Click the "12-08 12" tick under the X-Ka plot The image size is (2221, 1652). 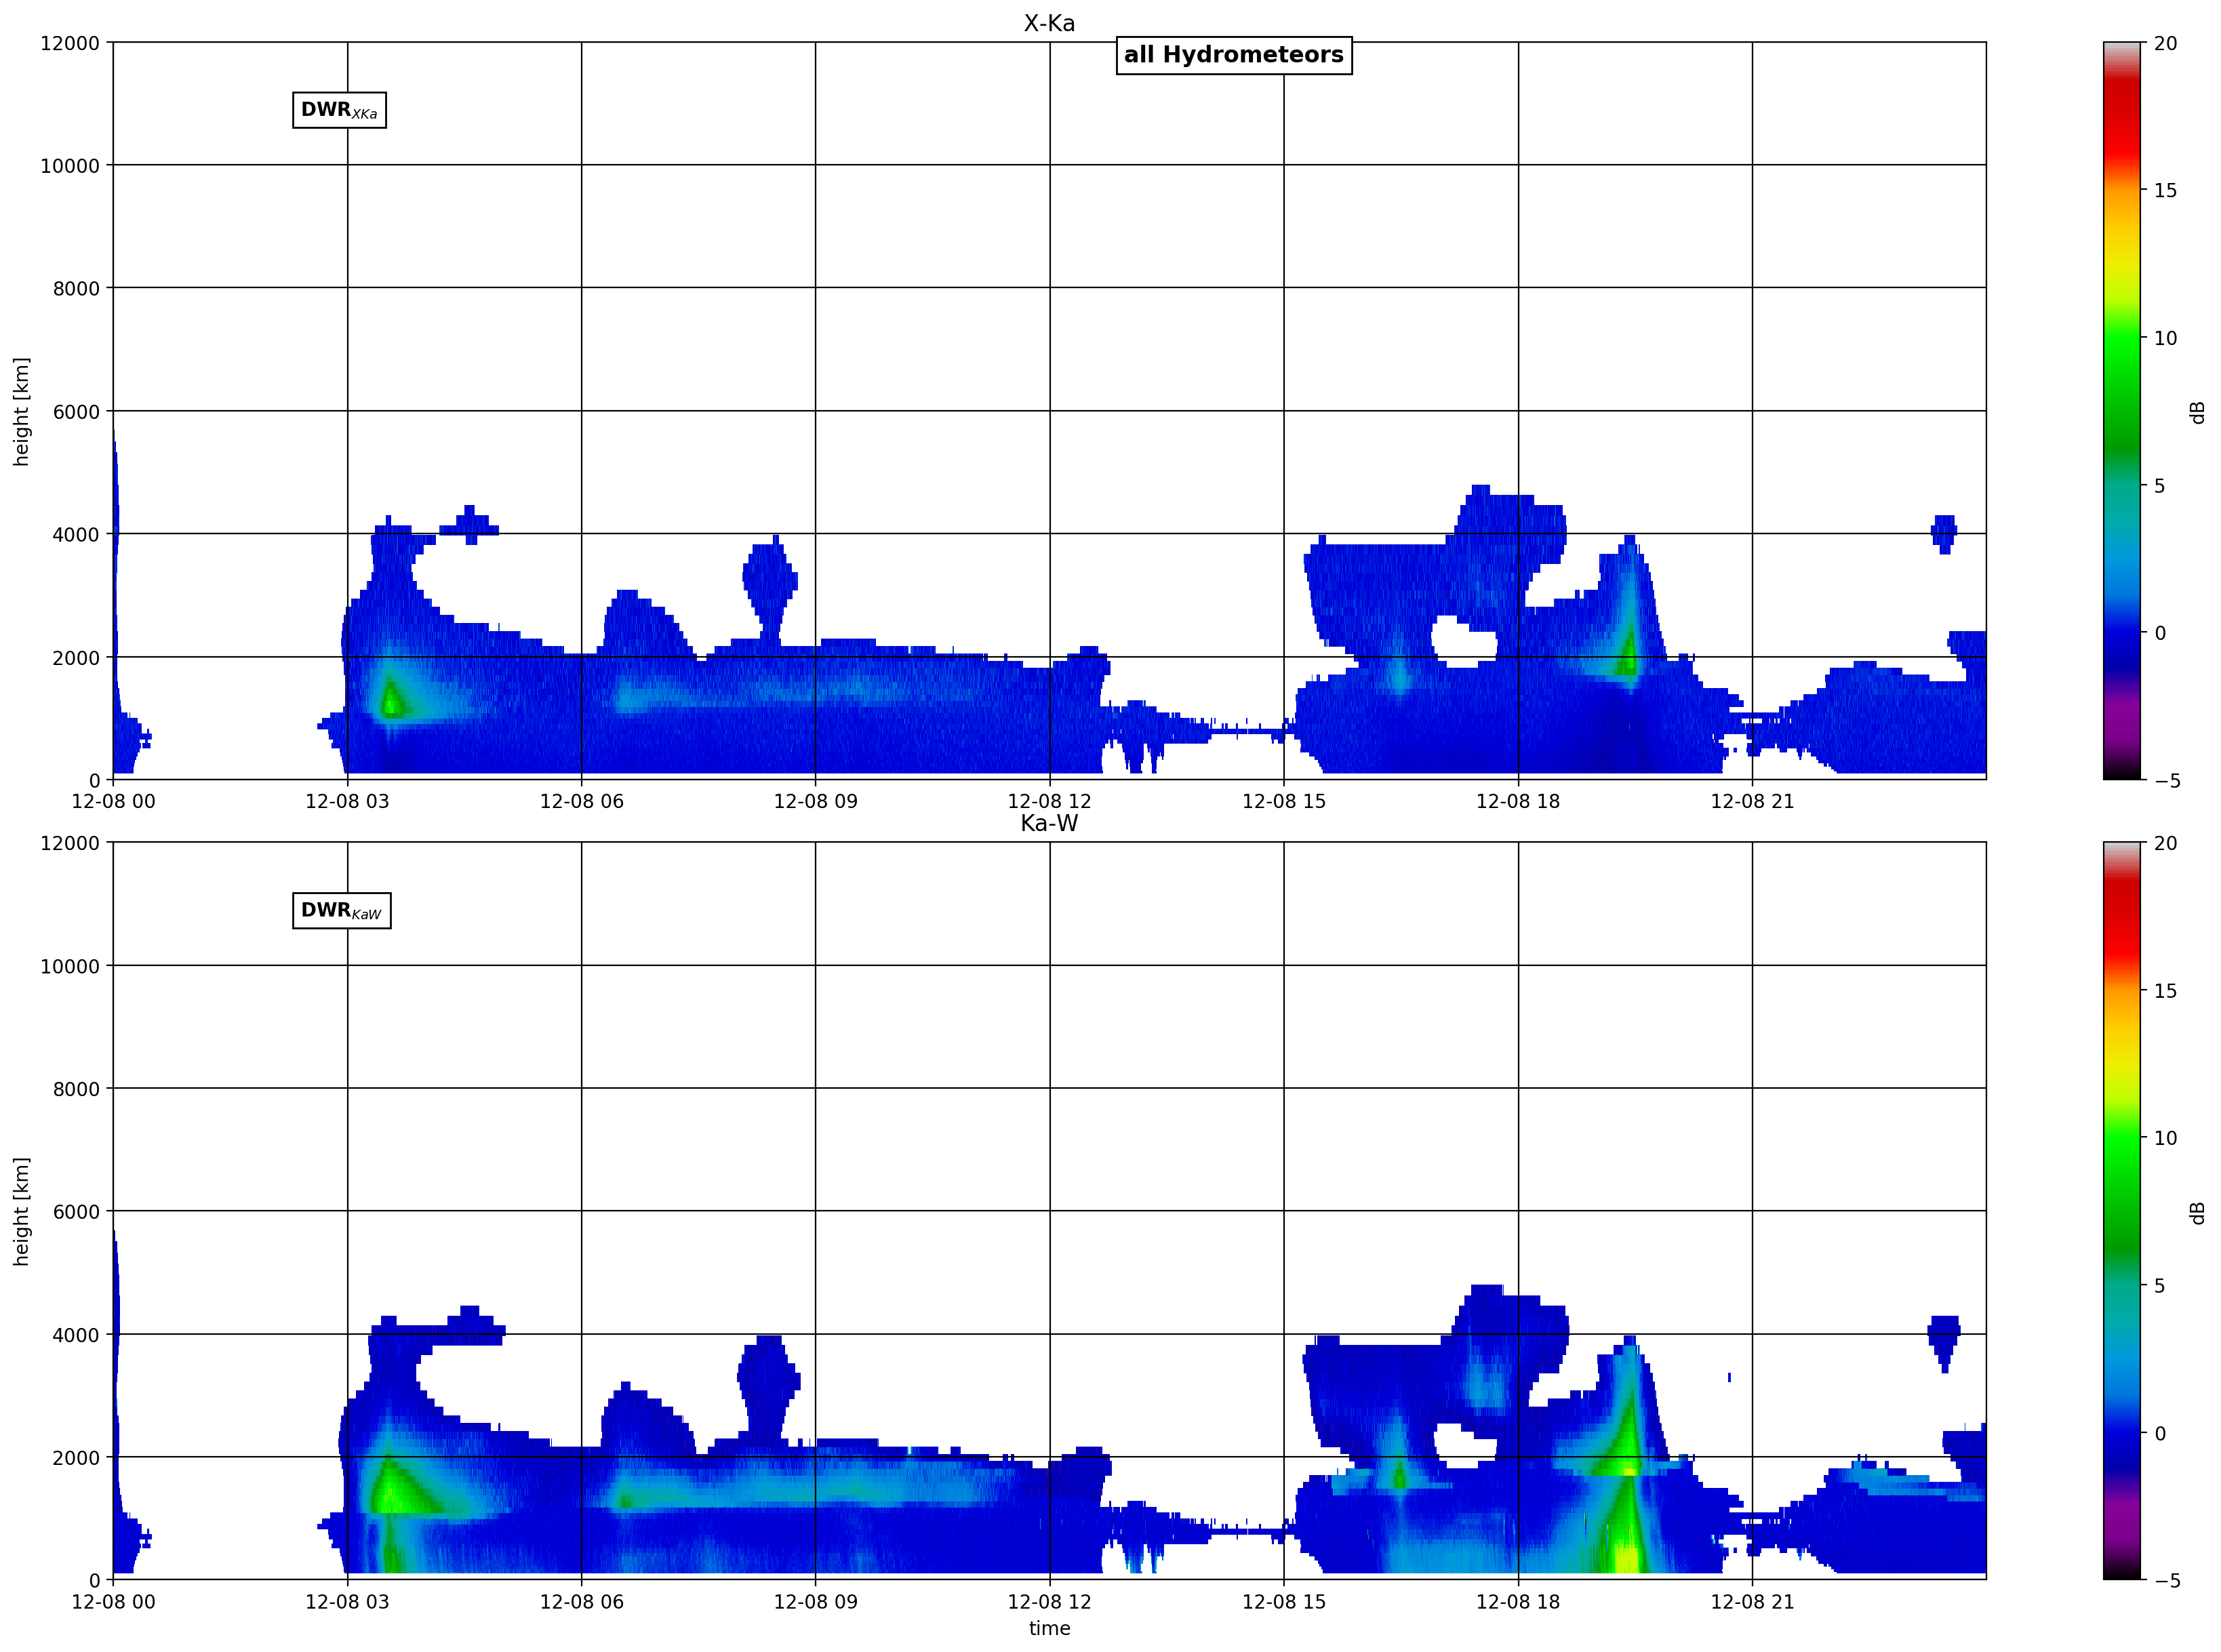tap(1049, 801)
